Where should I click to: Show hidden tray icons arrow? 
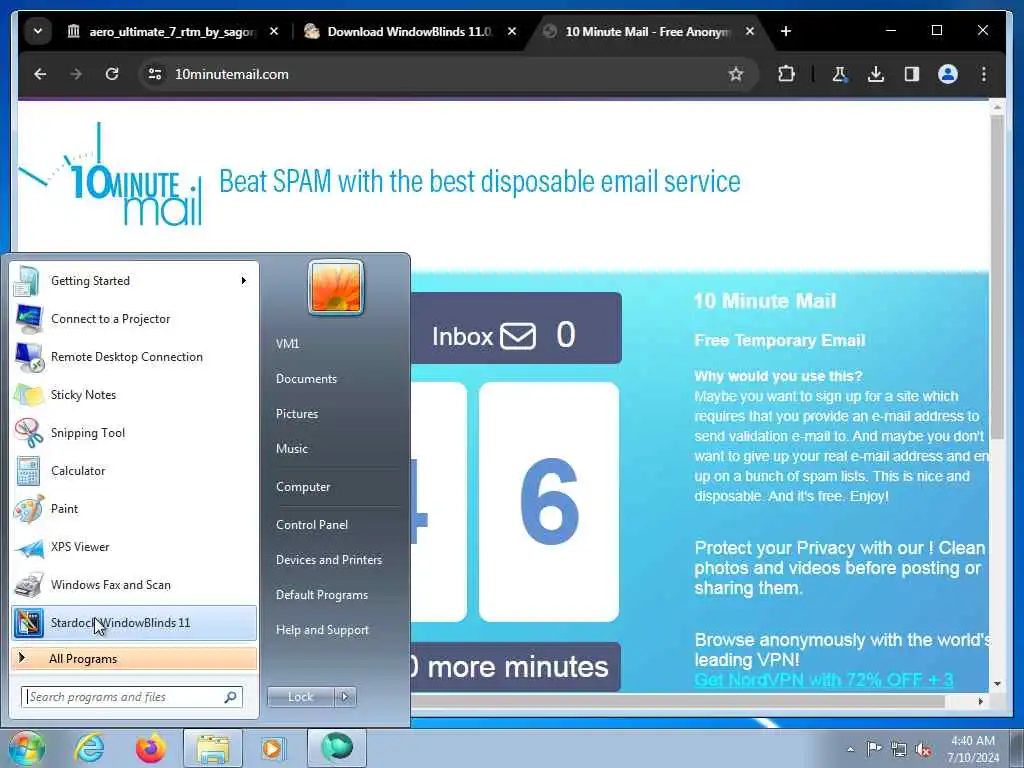[850, 749]
